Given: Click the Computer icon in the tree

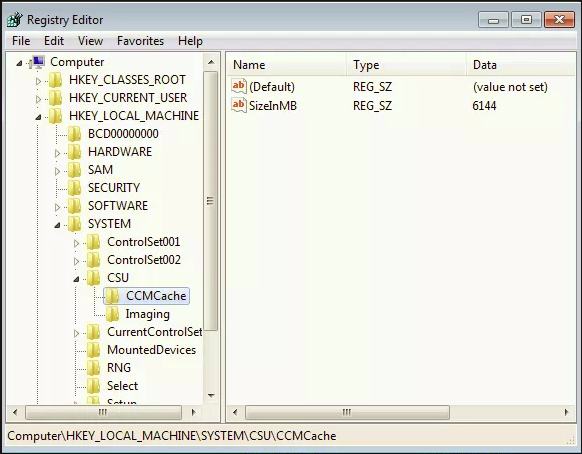Looking at the screenshot, I should pyautogui.click(x=37, y=62).
